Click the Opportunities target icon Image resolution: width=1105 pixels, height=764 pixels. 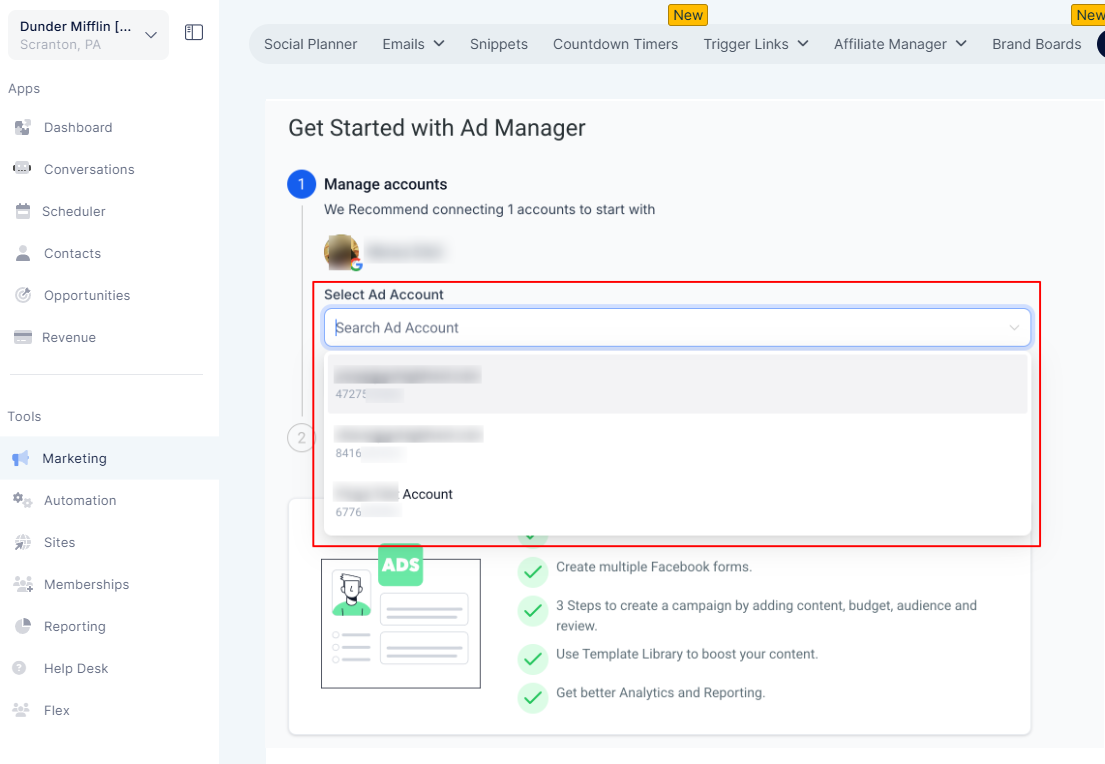click(23, 295)
